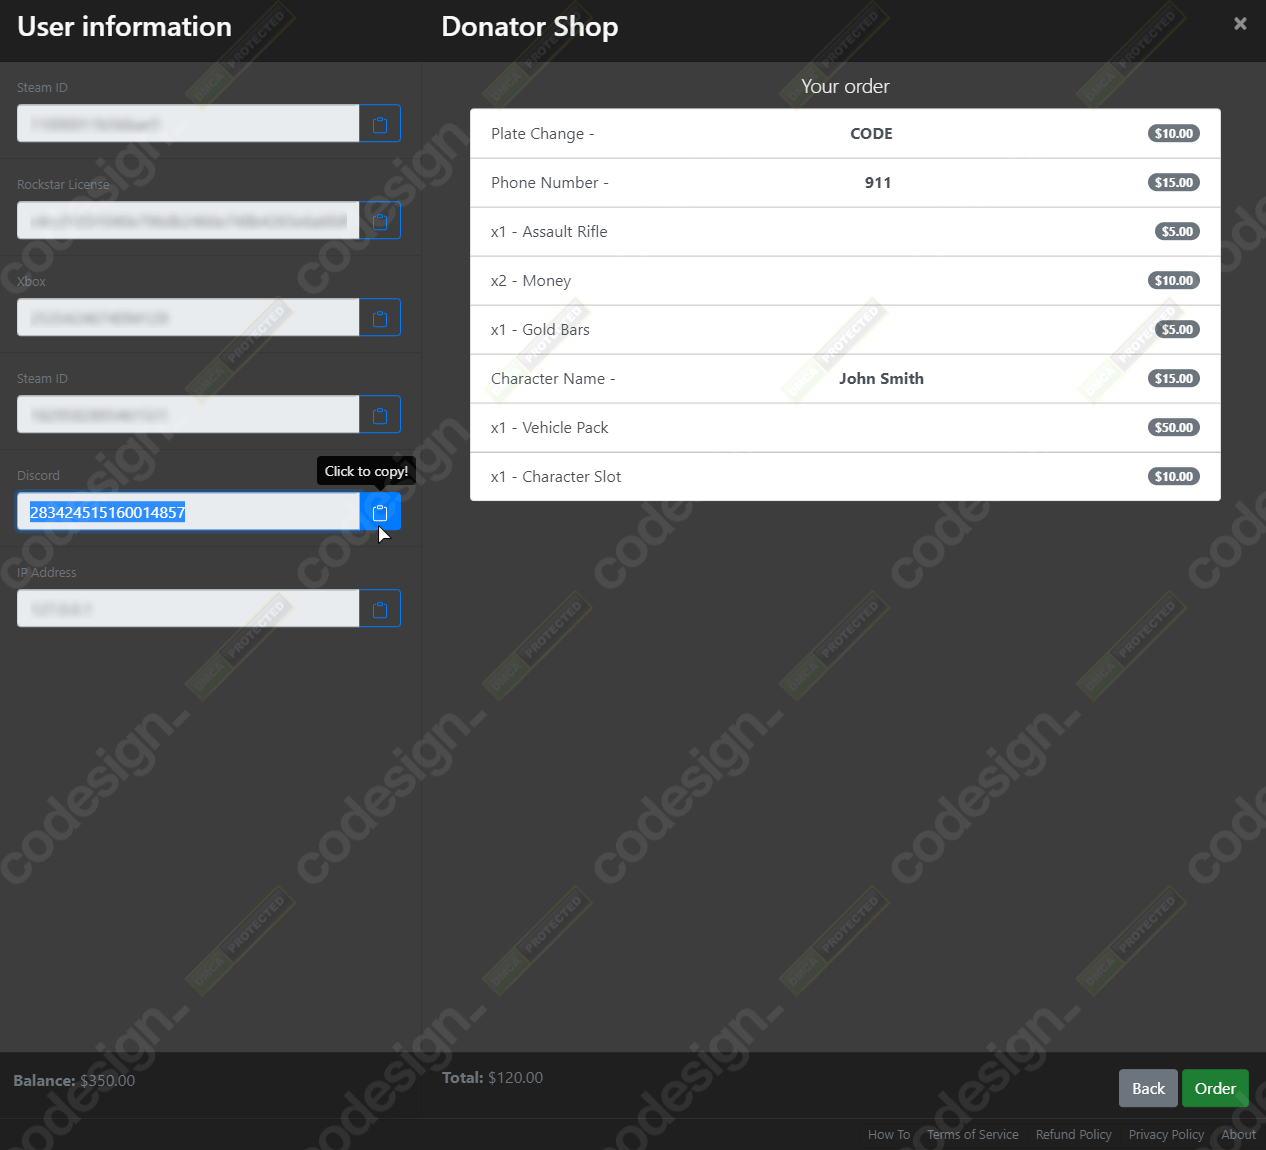Click the $50.00 badge on Vehicle Pack
The height and width of the screenshot is (1150, 1266).
click(1174, 427)
